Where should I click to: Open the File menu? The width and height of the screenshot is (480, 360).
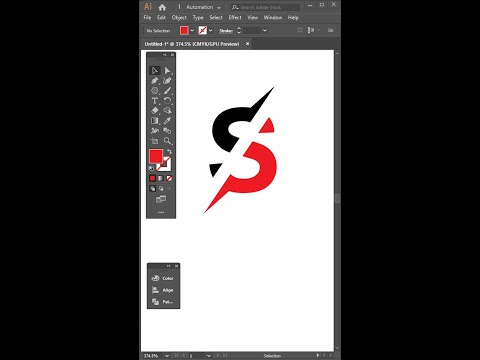pyautogui.click(x=147, y=17)
